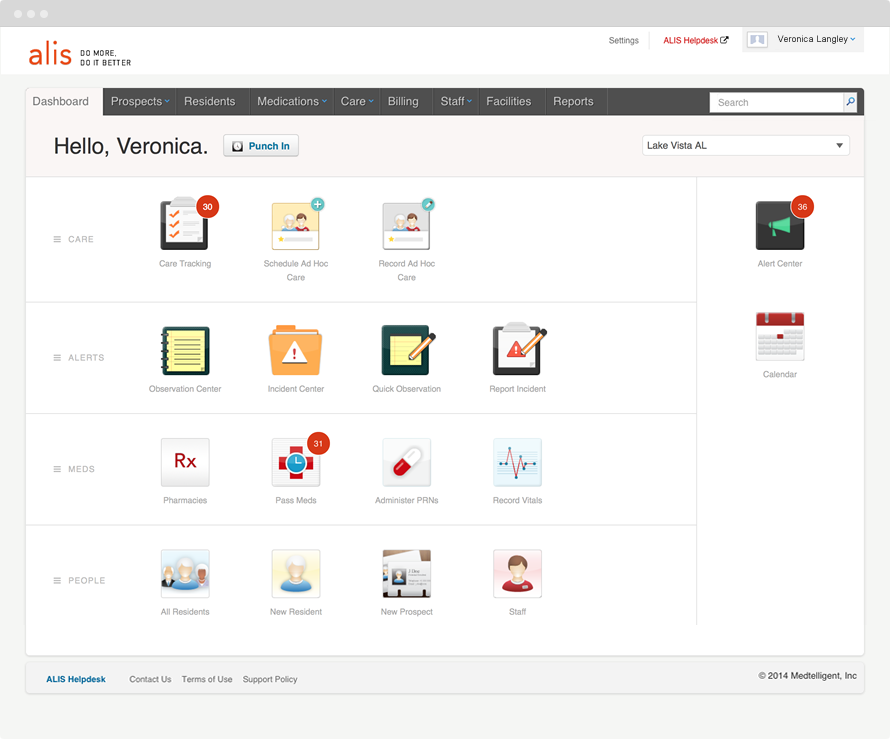Viewport: 890px width, 739px height.
Task: Open the Incident Center folder icon
Action: tap(295, 350)
